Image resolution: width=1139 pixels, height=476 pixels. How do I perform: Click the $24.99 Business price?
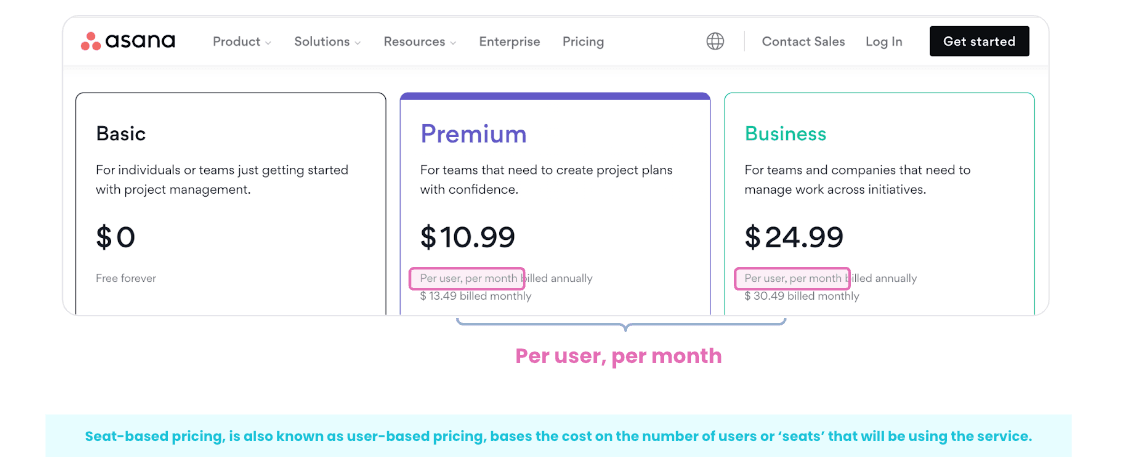point(794,237)
